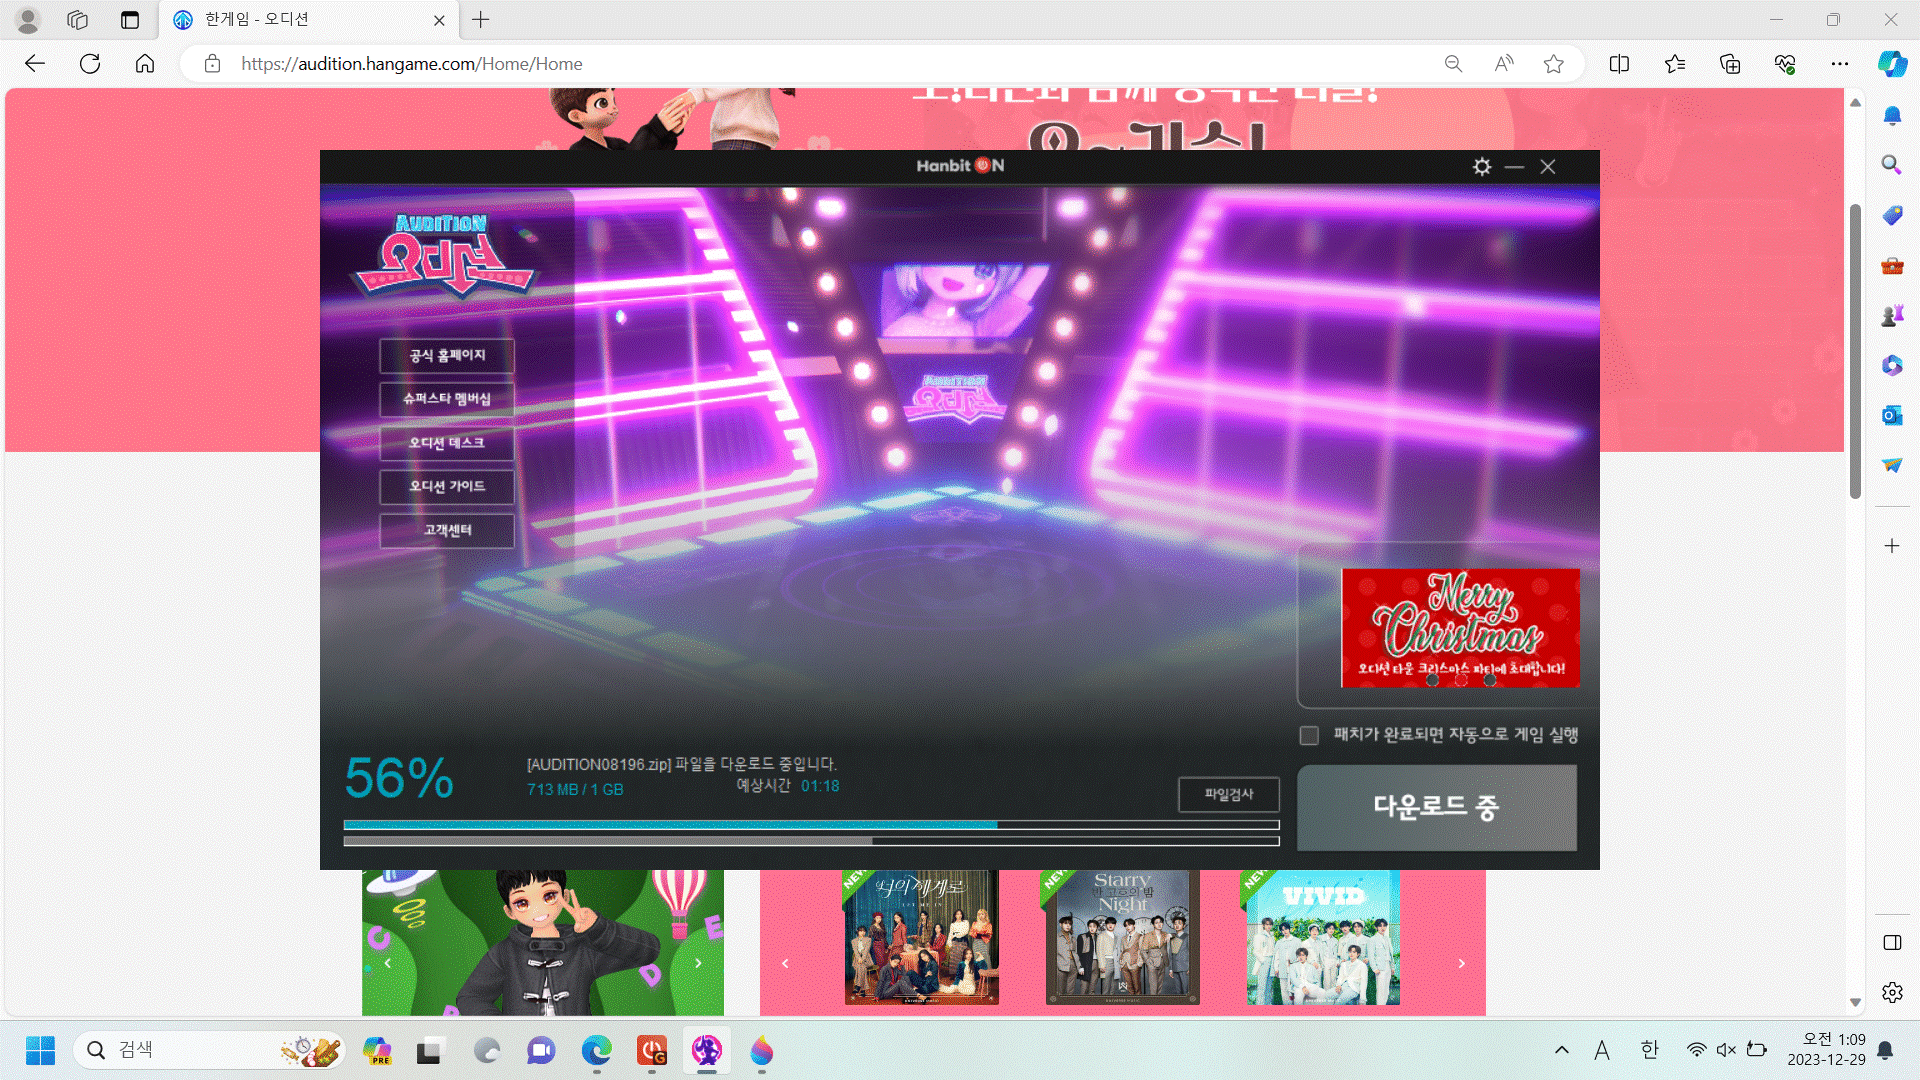Viewport: 1920px width, 1080px height.
Task: Open volume control in system tray
Action: (1726, 1050)
